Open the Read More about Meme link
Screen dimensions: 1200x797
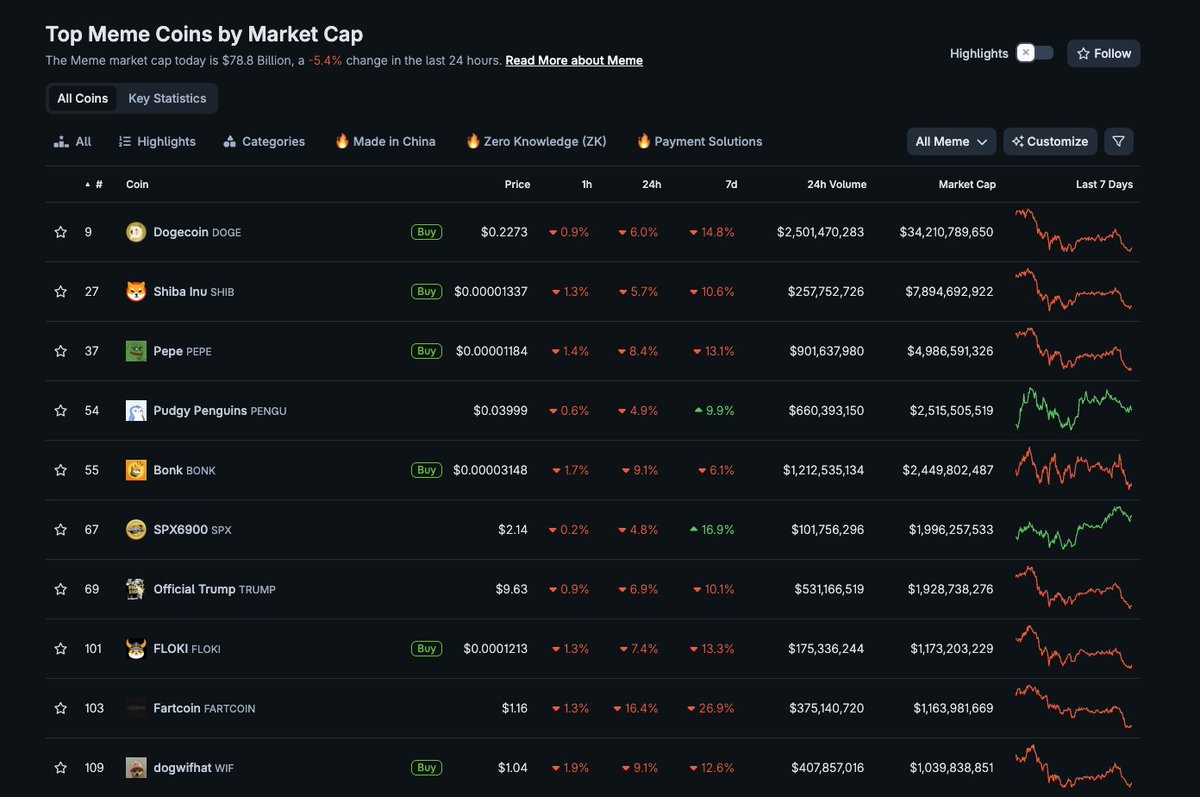coord(574,60)
